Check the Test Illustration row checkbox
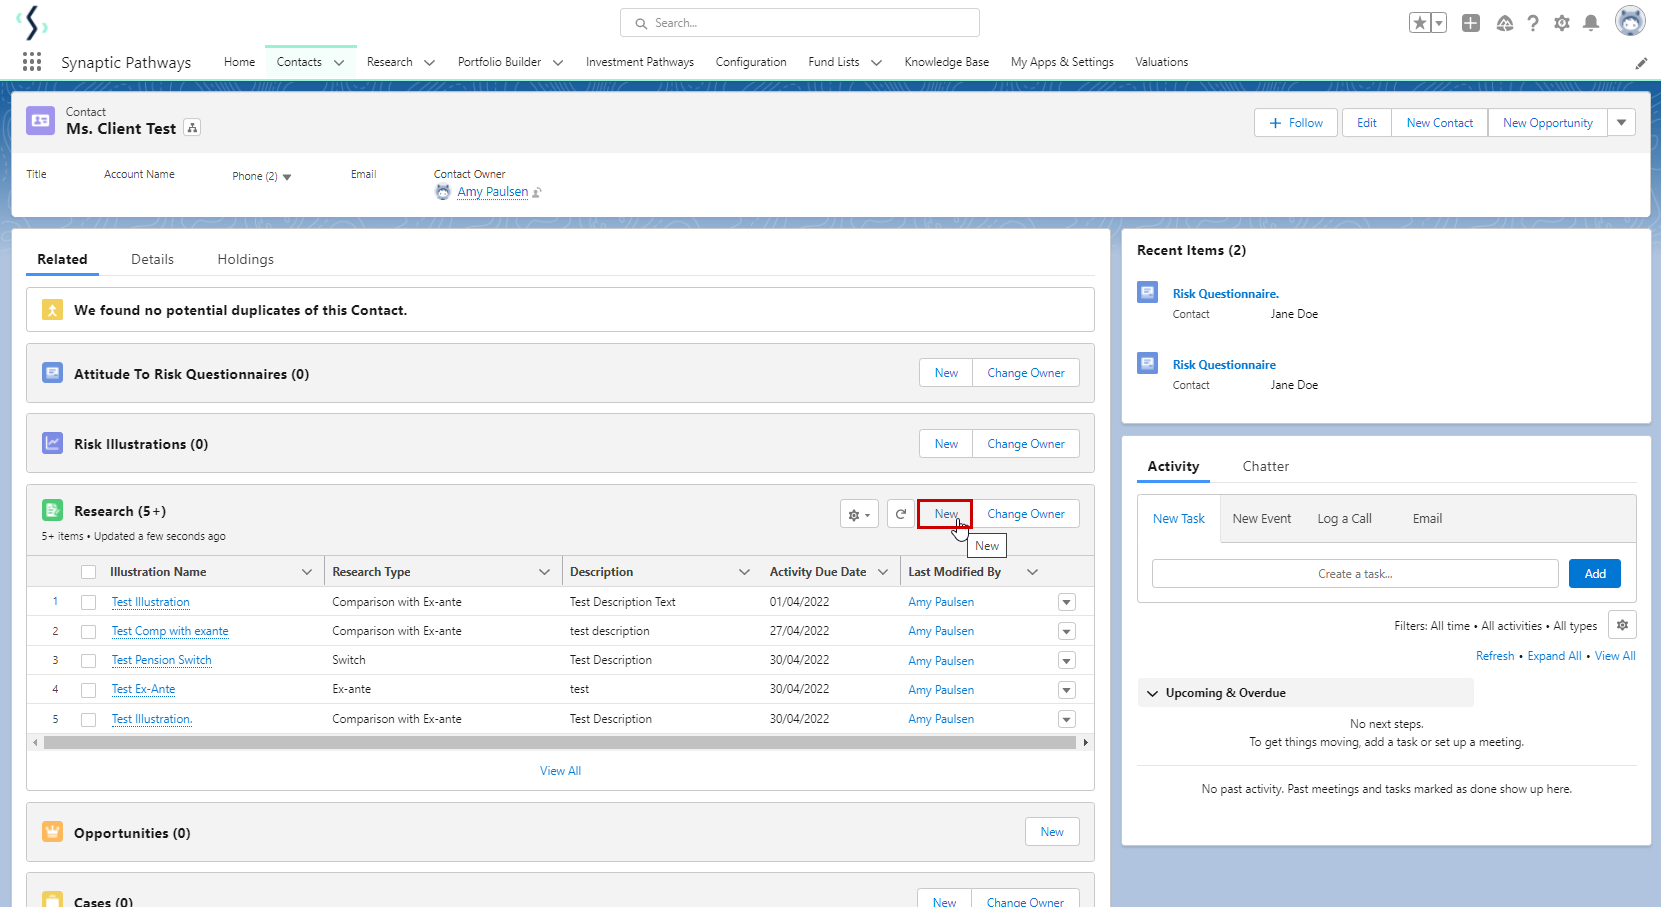 [89, 602]
